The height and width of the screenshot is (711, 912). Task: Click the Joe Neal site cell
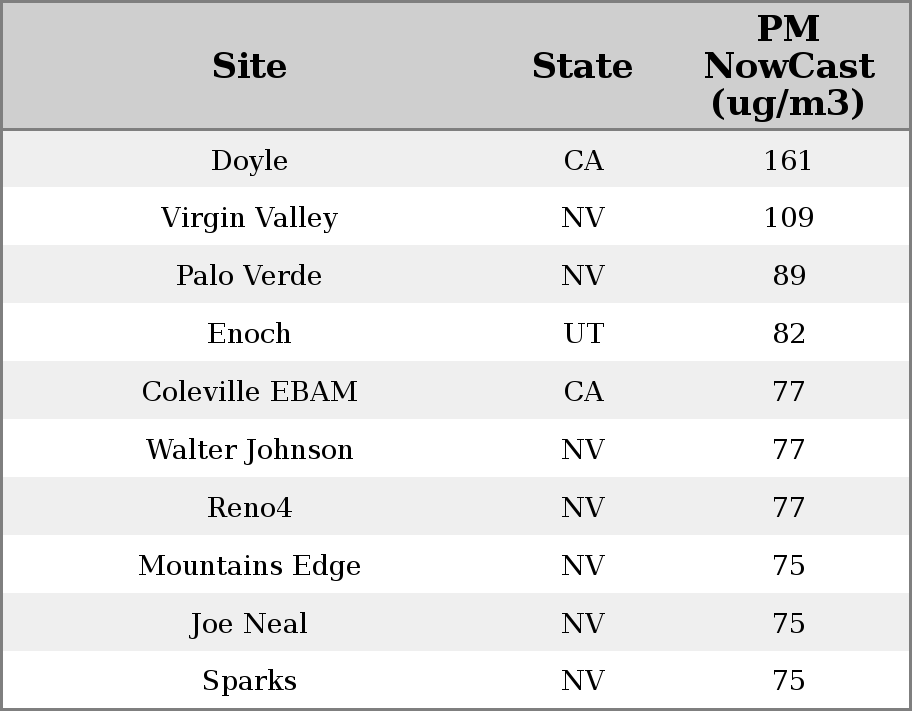[250, 624]
